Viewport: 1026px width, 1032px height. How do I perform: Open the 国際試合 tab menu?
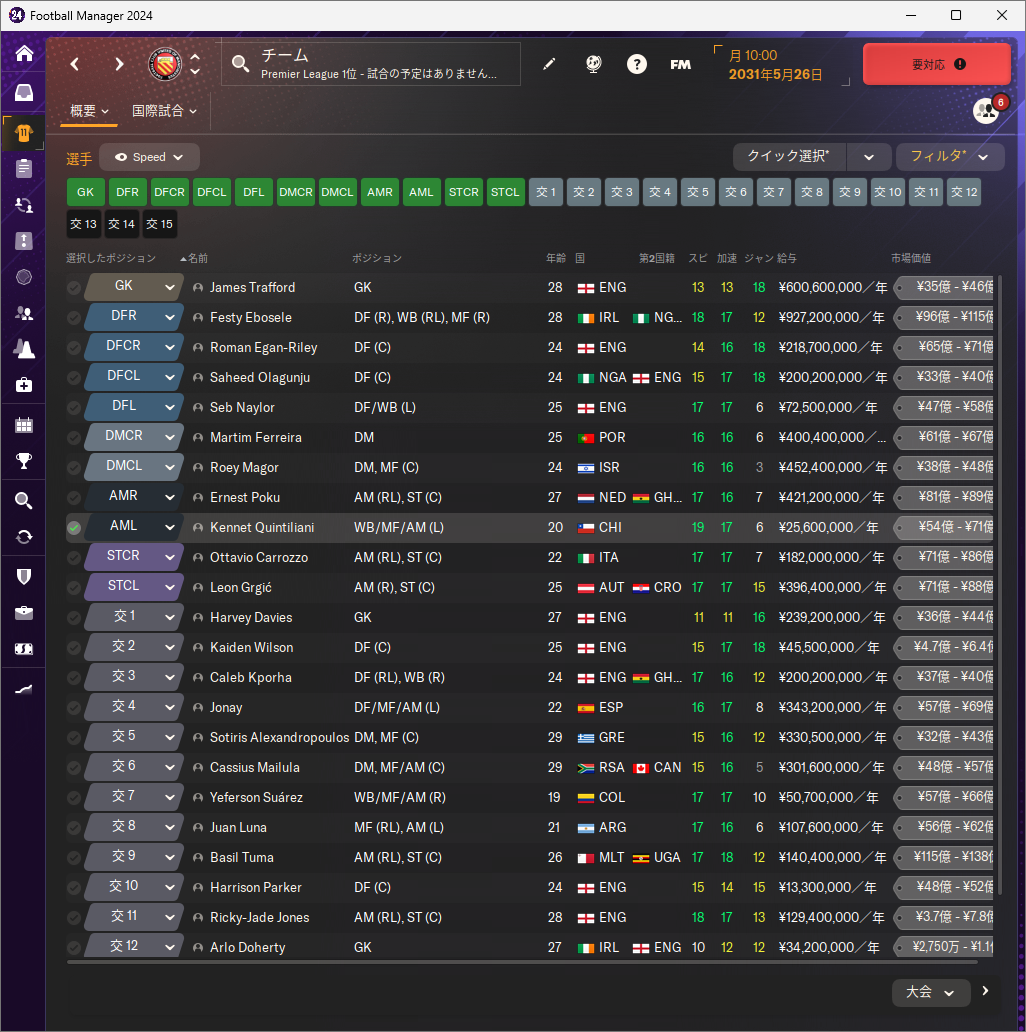tap(164, 111)
